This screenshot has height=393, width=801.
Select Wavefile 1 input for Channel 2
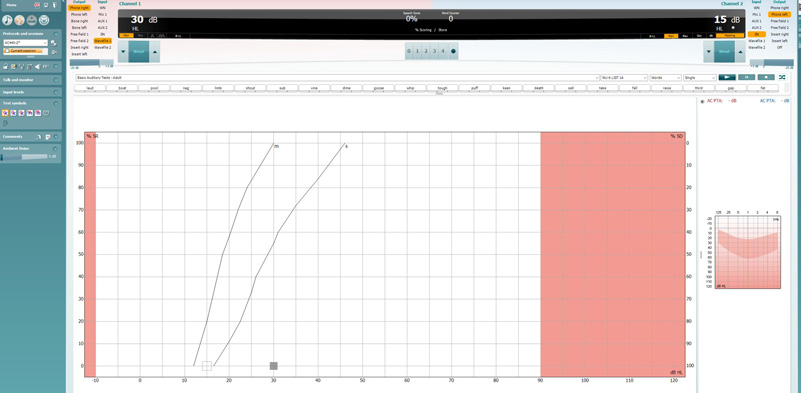(x=757, y=40)
